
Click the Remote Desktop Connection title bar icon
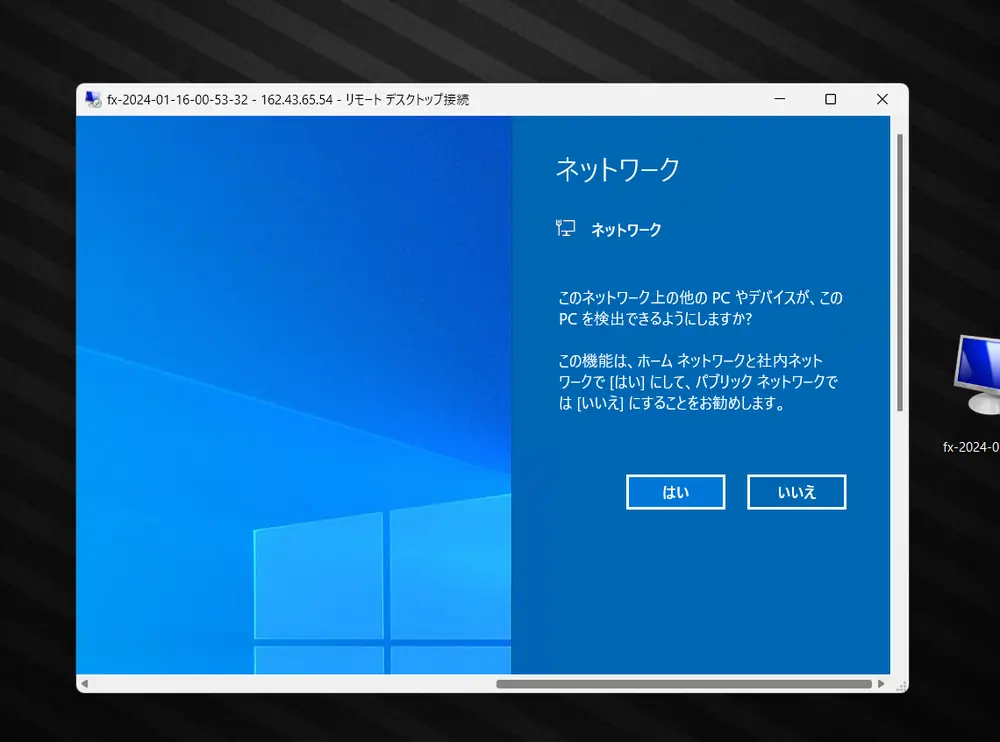pyautogui.click(x=93, y=100)
